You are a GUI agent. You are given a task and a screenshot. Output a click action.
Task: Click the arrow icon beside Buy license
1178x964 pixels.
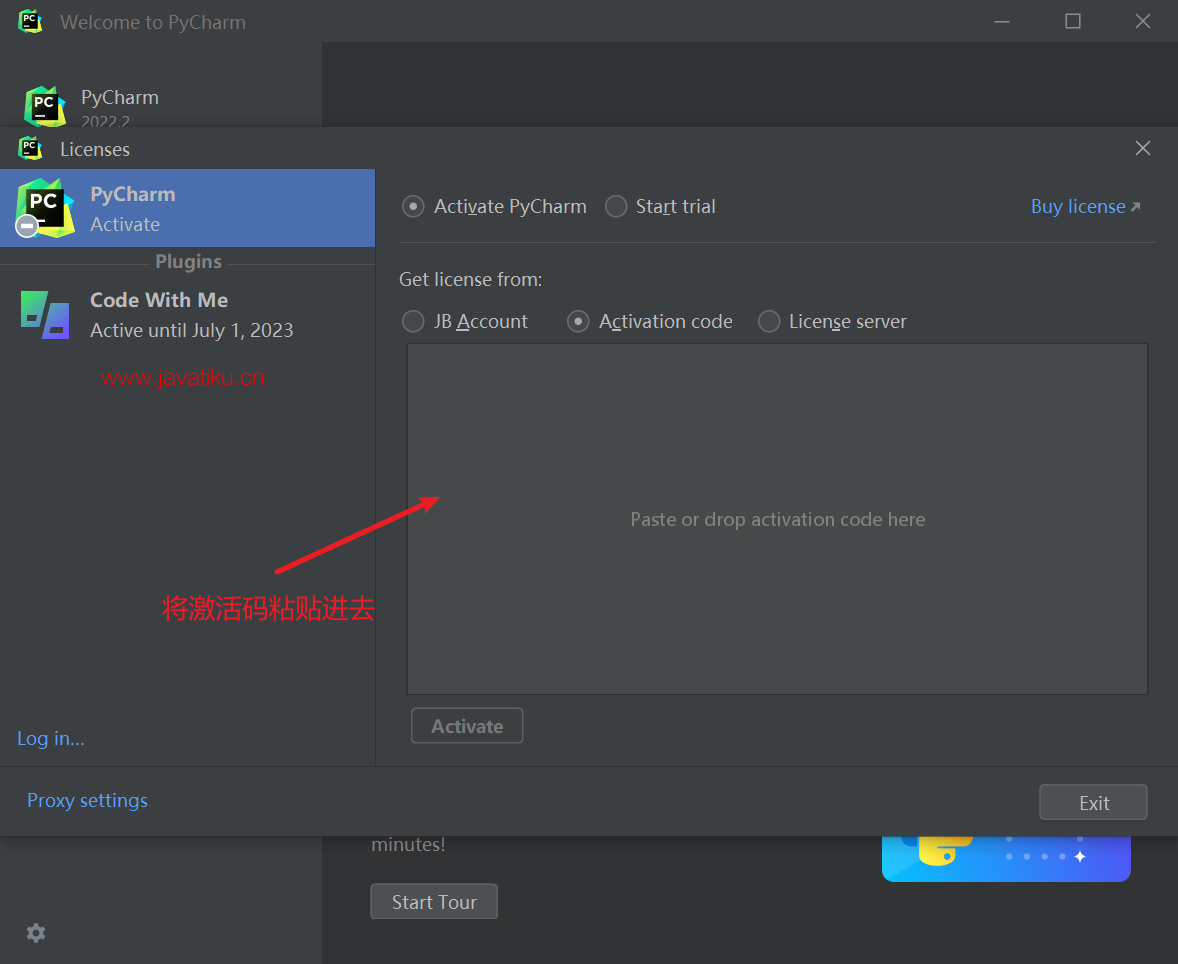pyautogui.click(x=1135, y=207)
